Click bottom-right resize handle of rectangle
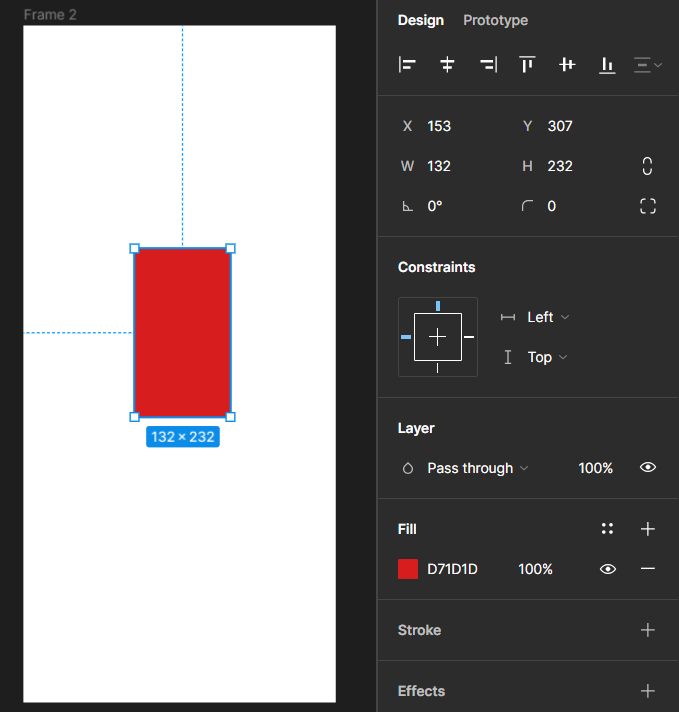 230,417
